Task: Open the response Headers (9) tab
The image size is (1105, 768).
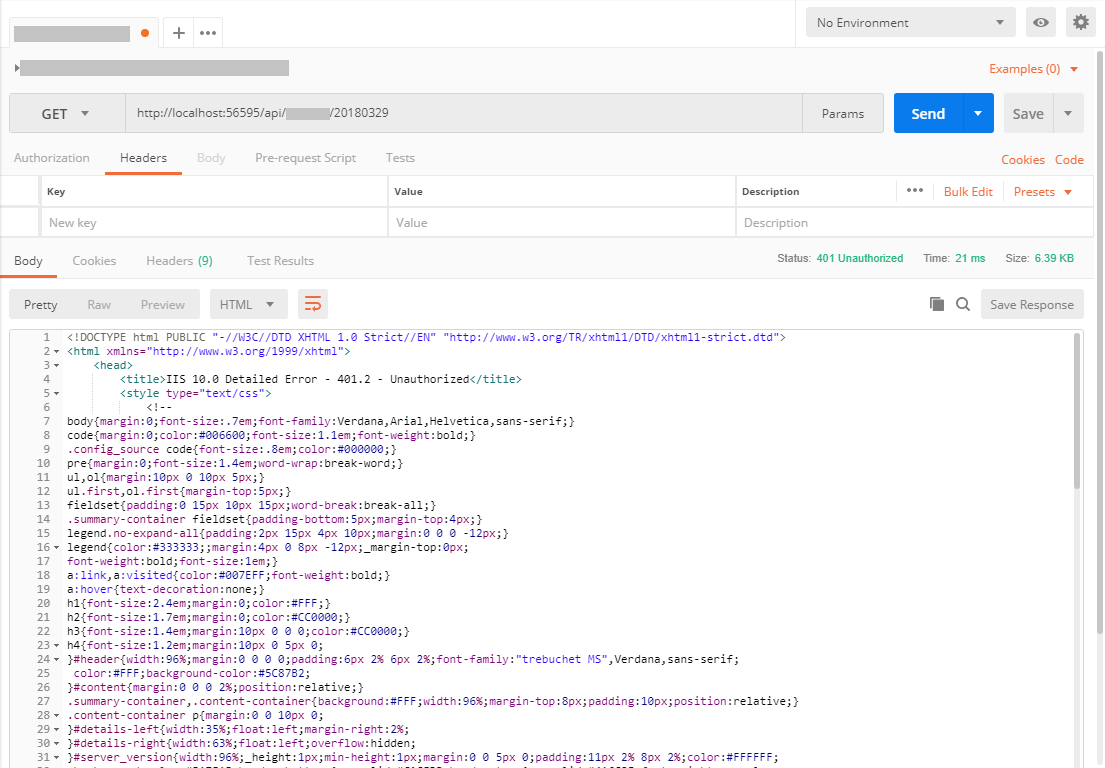Action: click(x=179, y=260)
